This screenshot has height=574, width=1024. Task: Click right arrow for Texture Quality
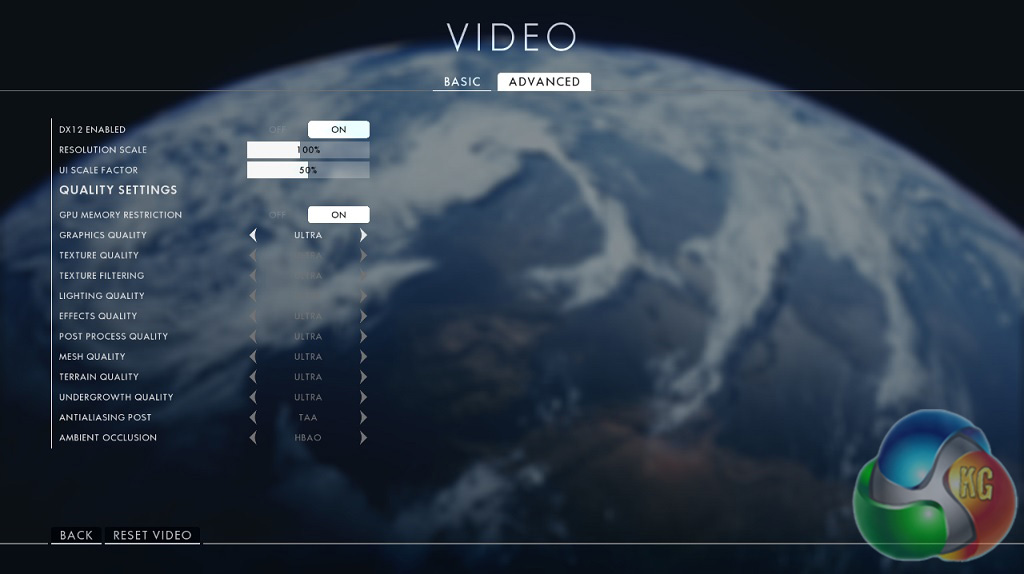pos(364,255)
